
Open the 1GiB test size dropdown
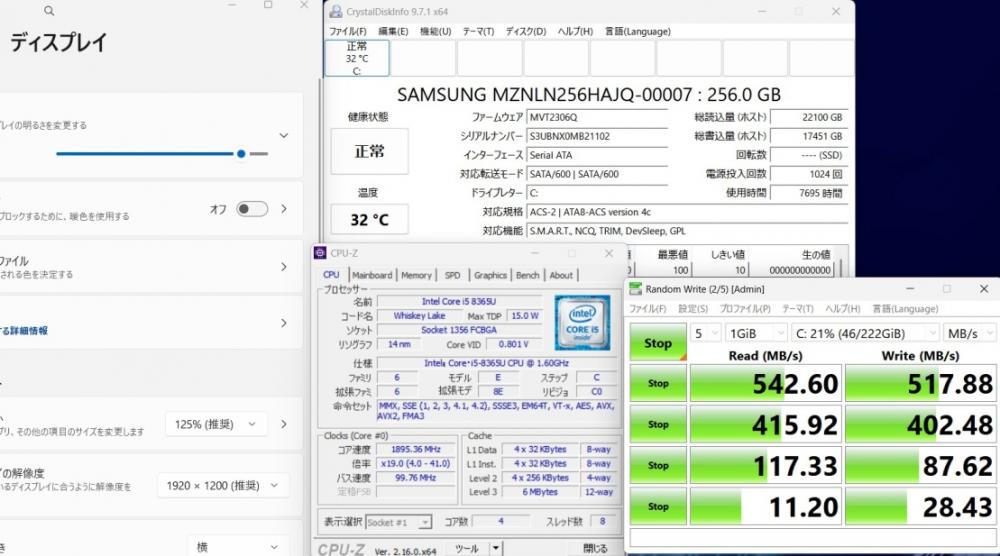click(756, 333)
